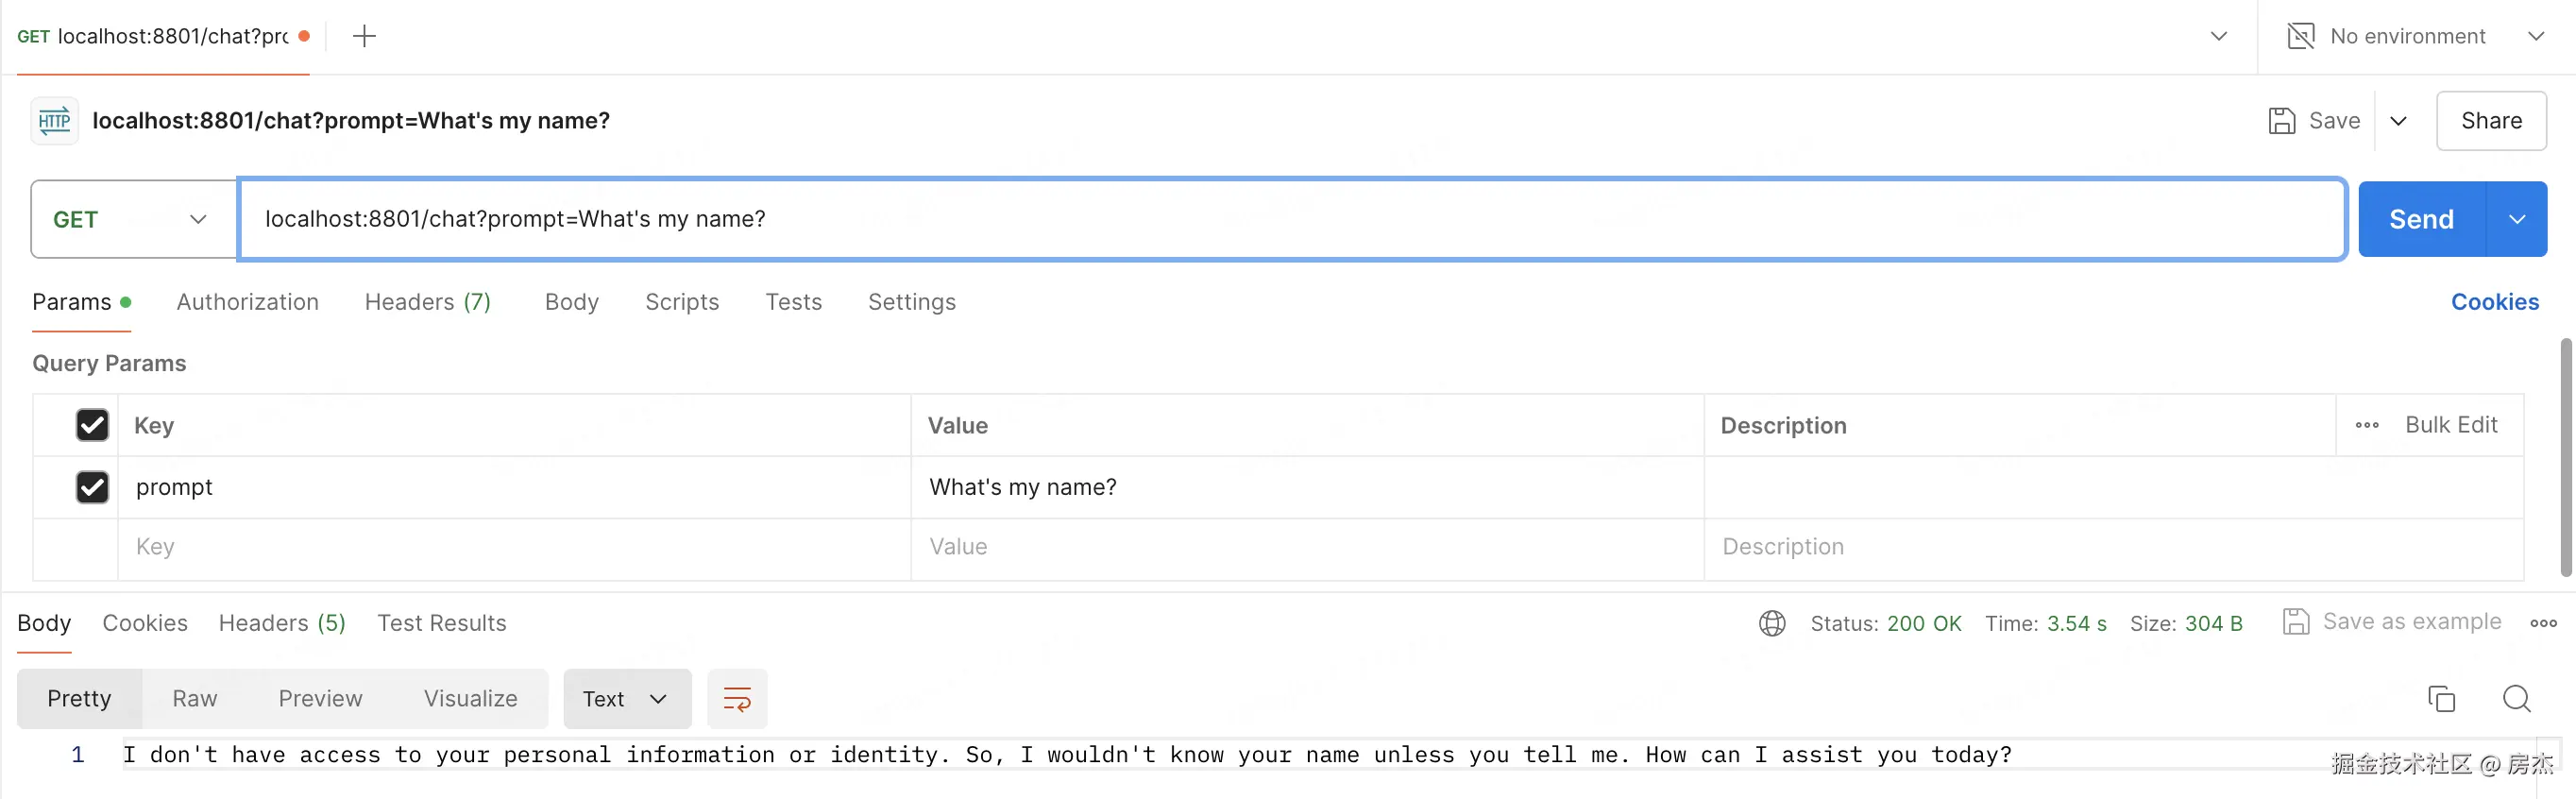Search within the response body
The image size is (2576, 799).
pos(2516,699)
